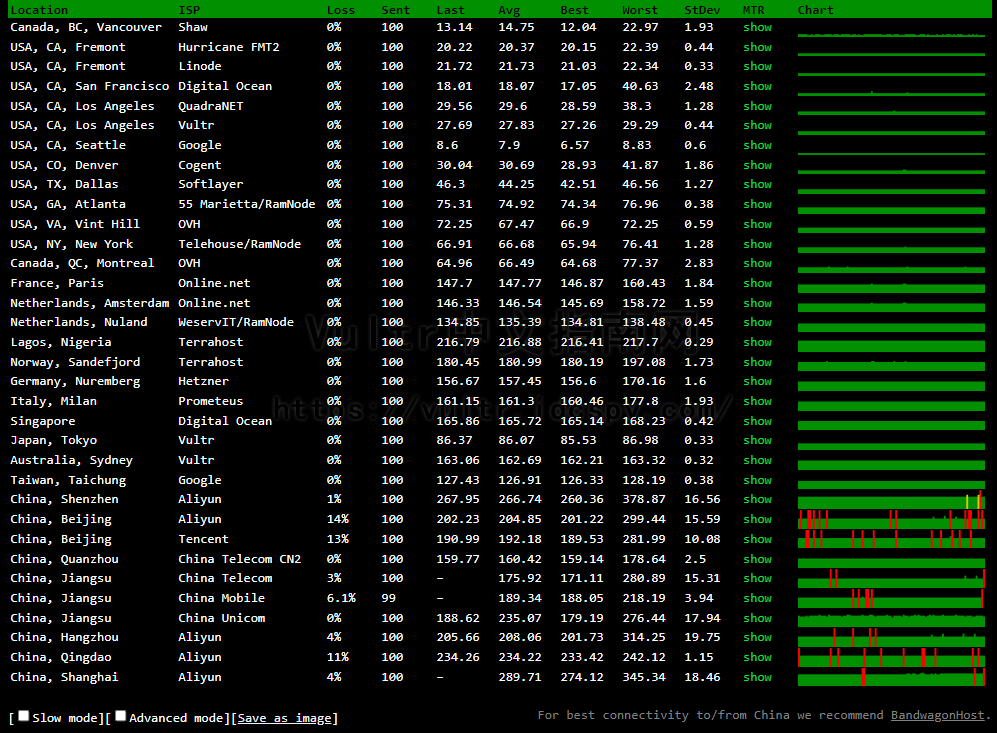997x733 pixels.
Task: Click the 99 sent value for China Mobile
Action: point(388,598)
